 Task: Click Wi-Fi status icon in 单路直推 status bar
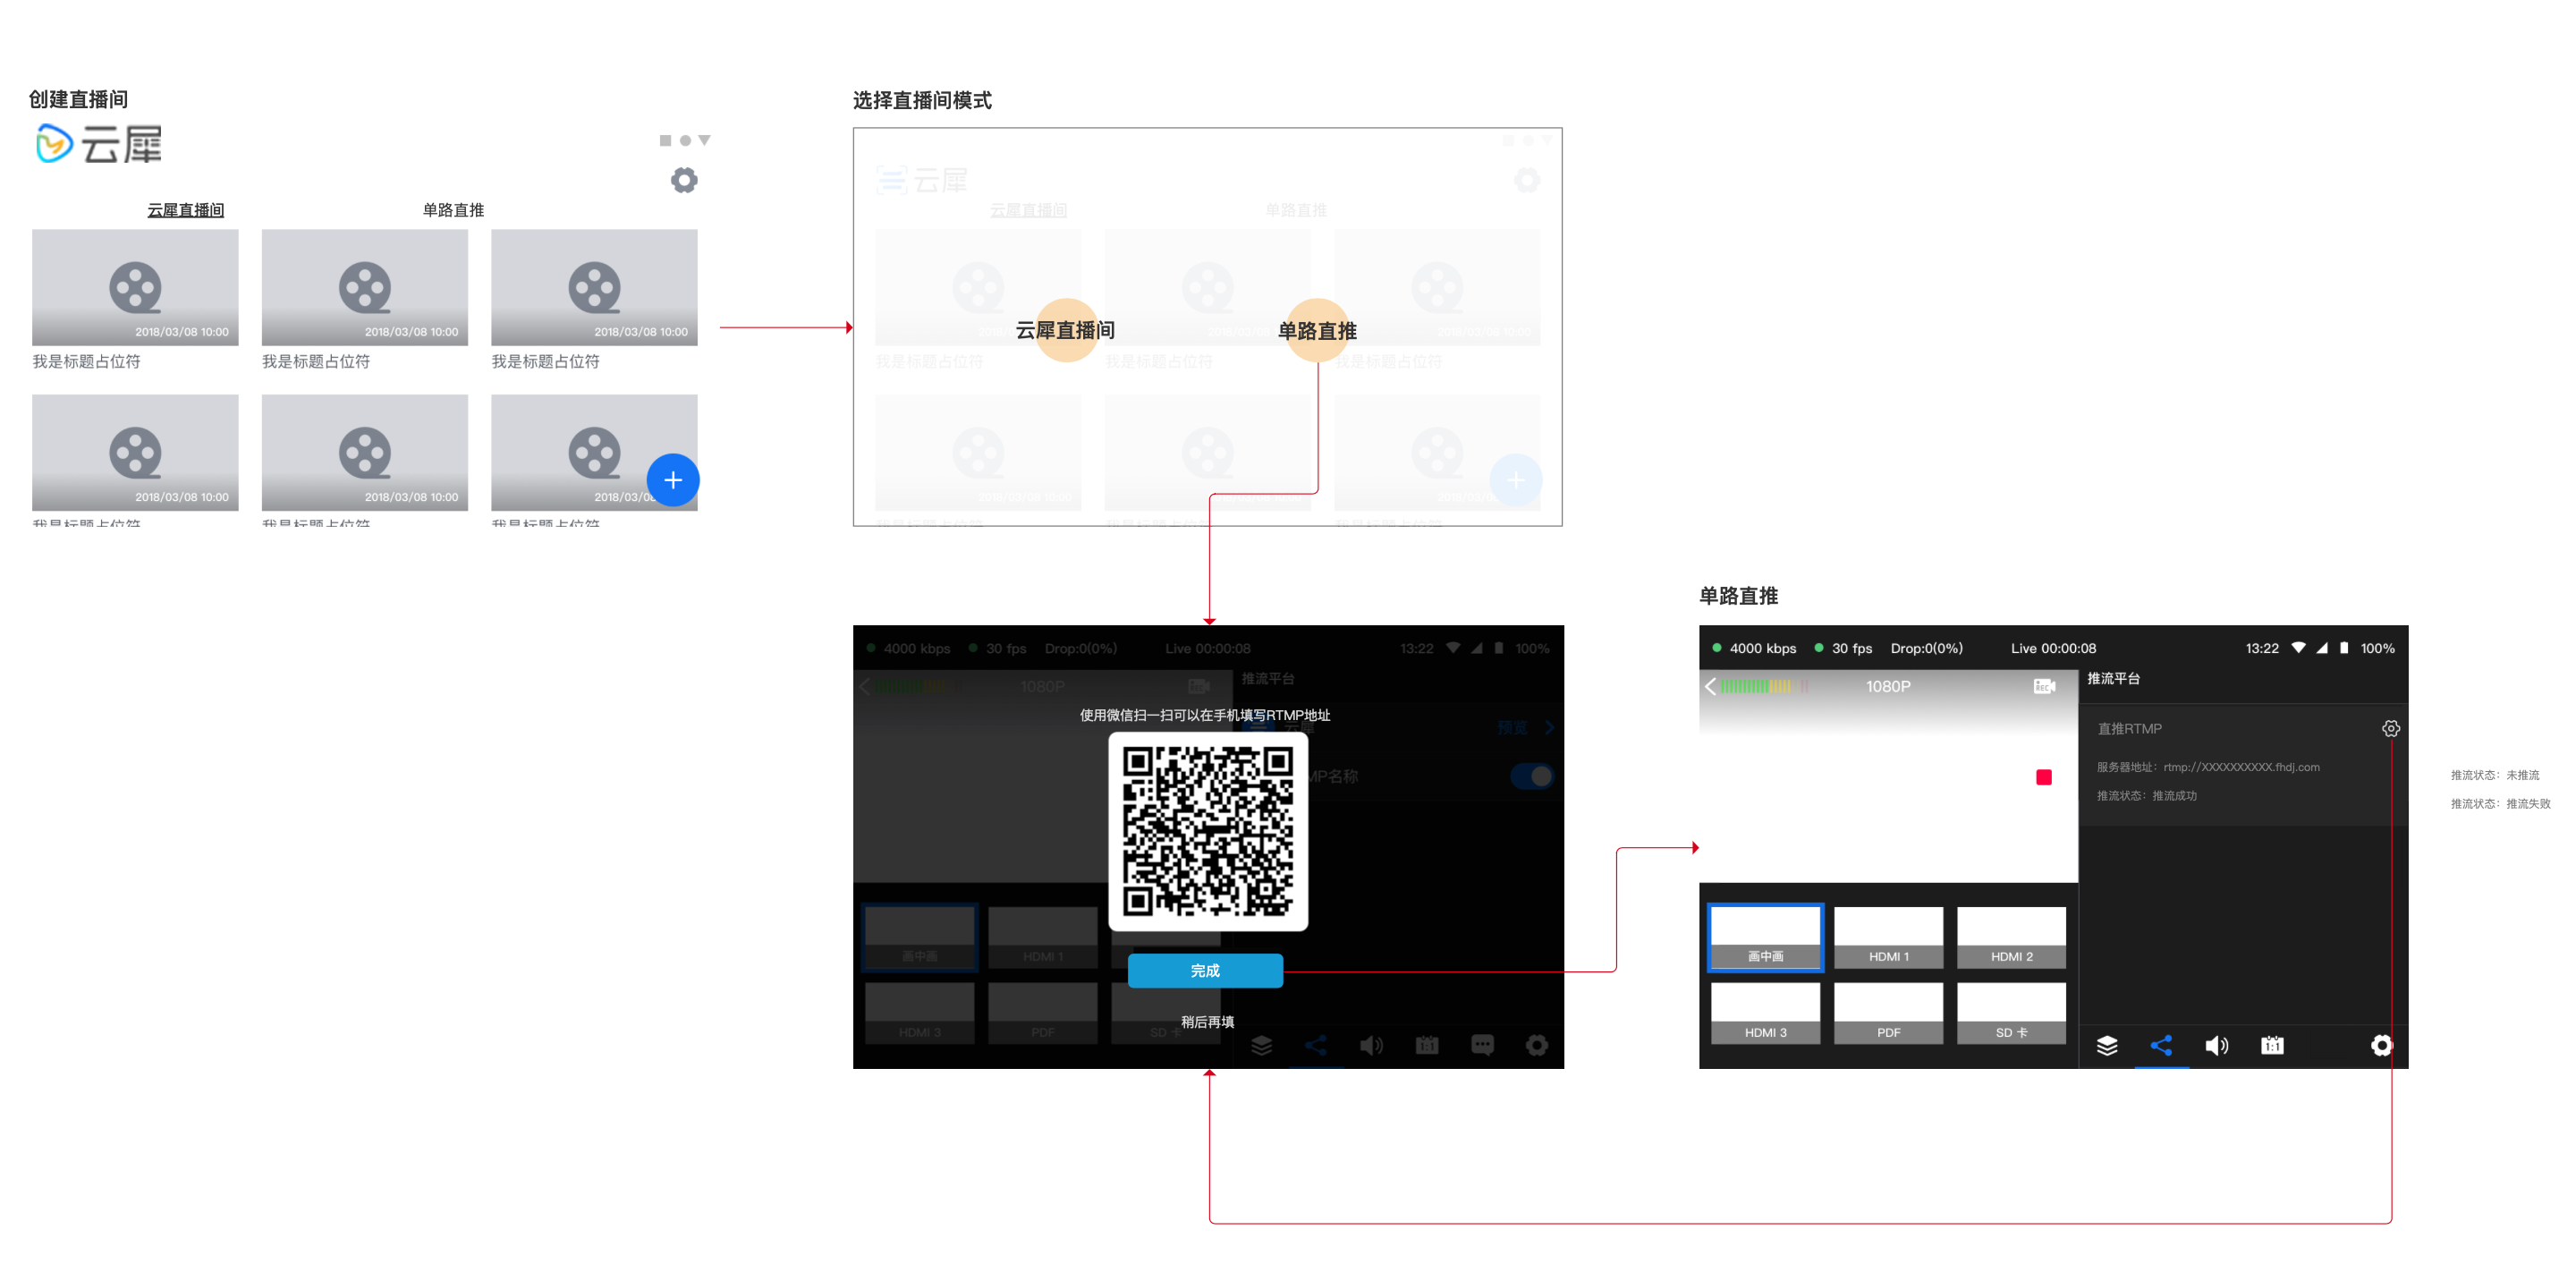[2298, 648]
